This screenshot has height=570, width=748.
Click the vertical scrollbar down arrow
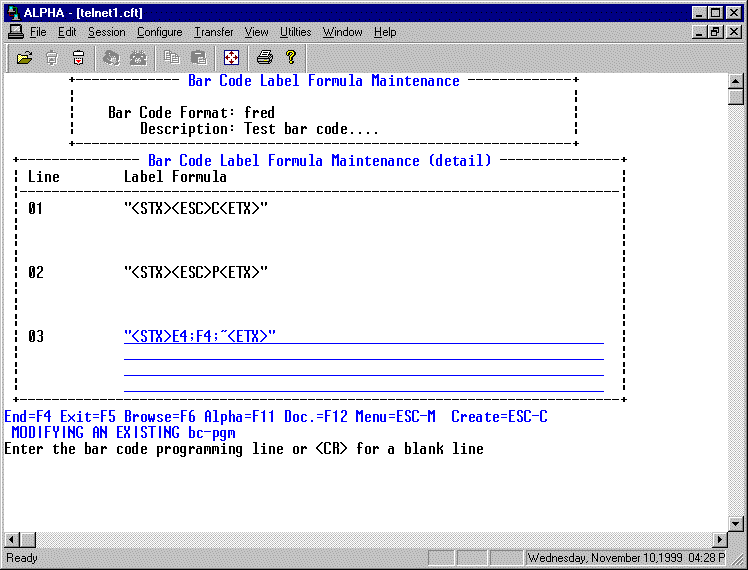pyautogui.click(x=736, y=524)
